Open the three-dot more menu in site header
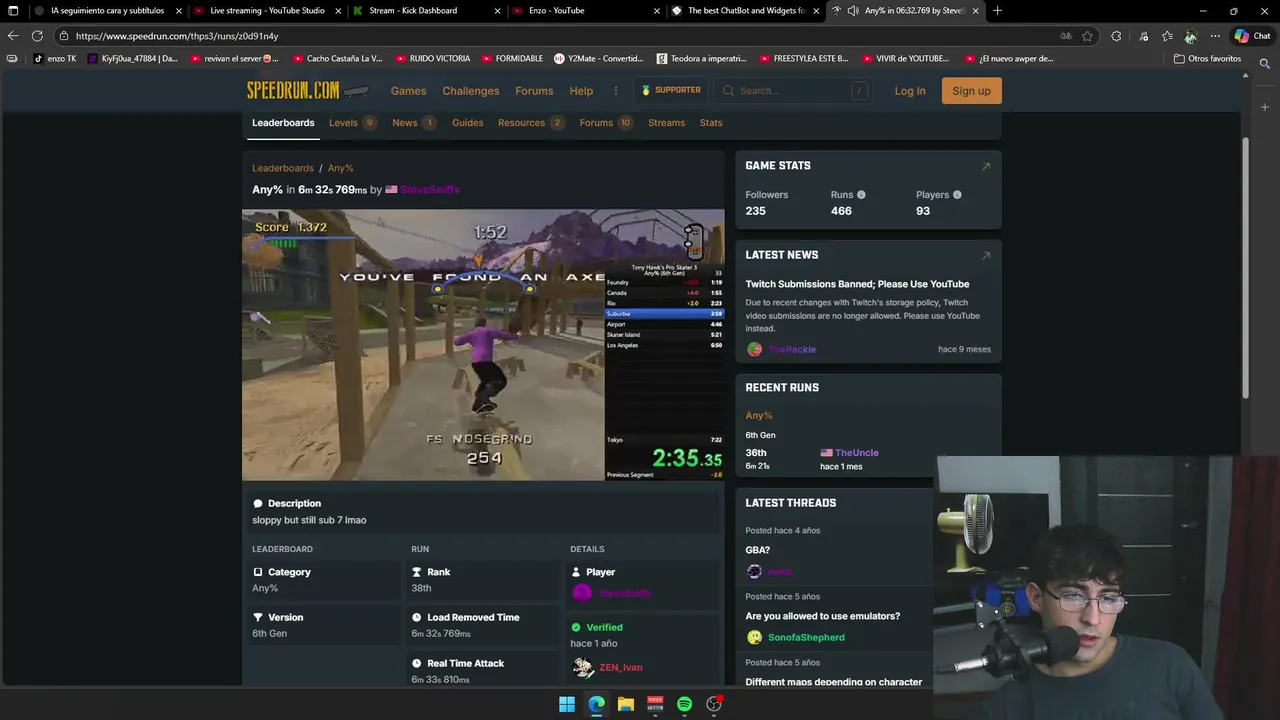This screenshot has width=1280, height=720. coord(616,91)
